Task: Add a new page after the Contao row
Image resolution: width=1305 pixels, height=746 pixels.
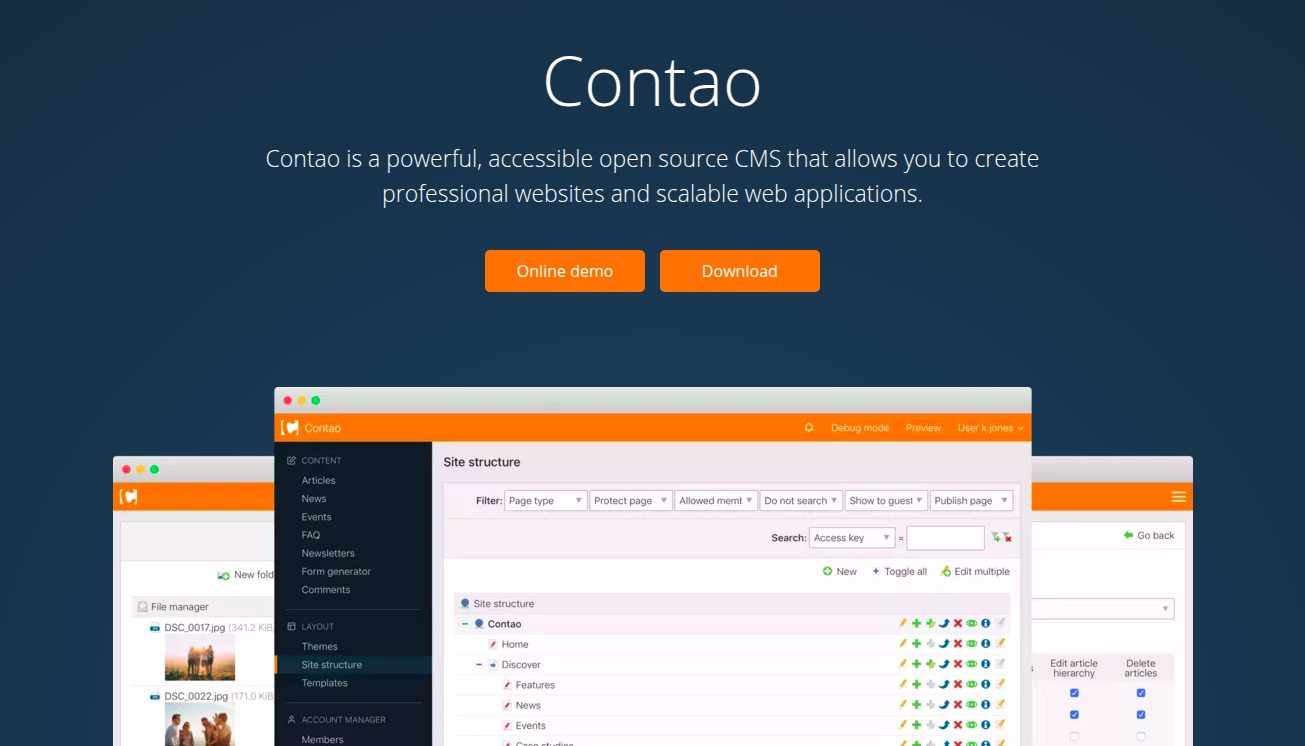Action: [916, 624]
